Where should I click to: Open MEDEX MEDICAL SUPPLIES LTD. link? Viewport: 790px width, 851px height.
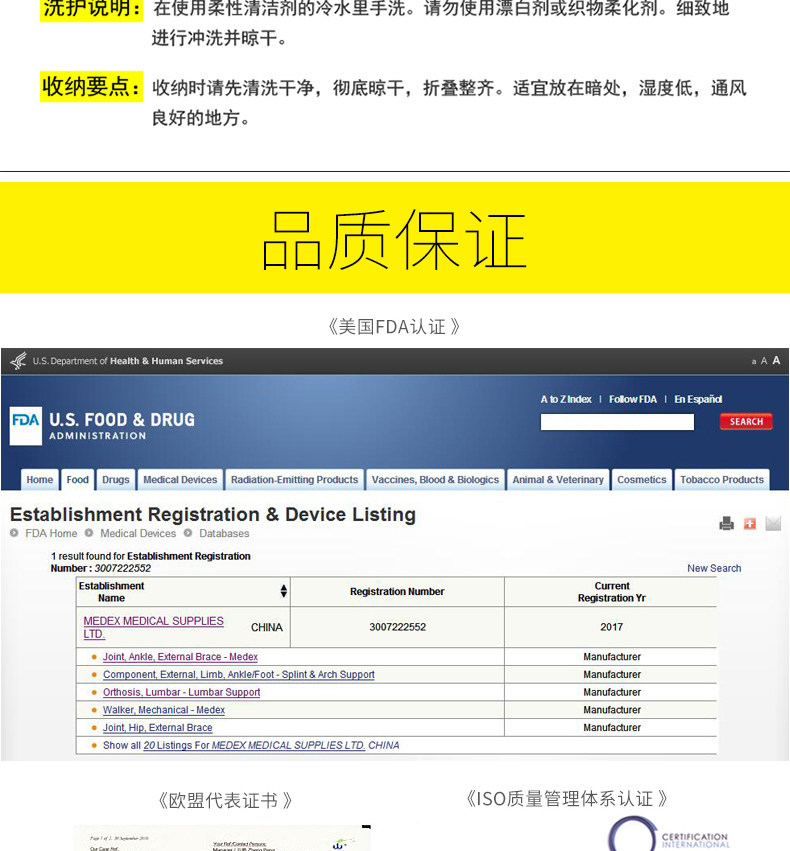click(x=154, y=627)
